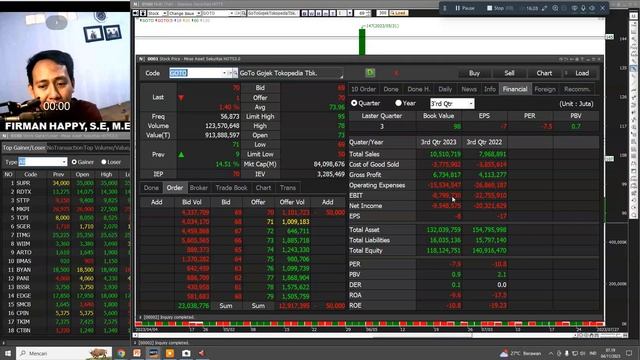Select the Gainer radio option
640x360 pixels.
coord(74,162)
